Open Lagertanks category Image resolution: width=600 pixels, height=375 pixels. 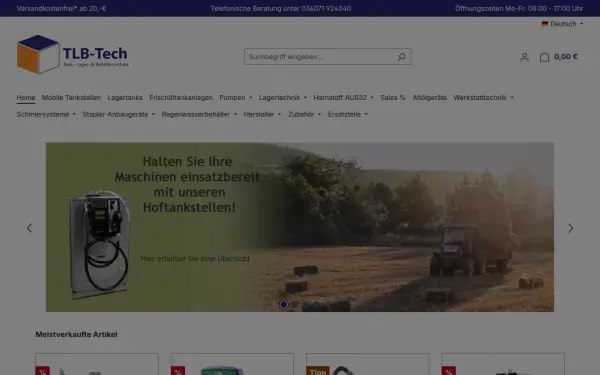tap(125, 98)
